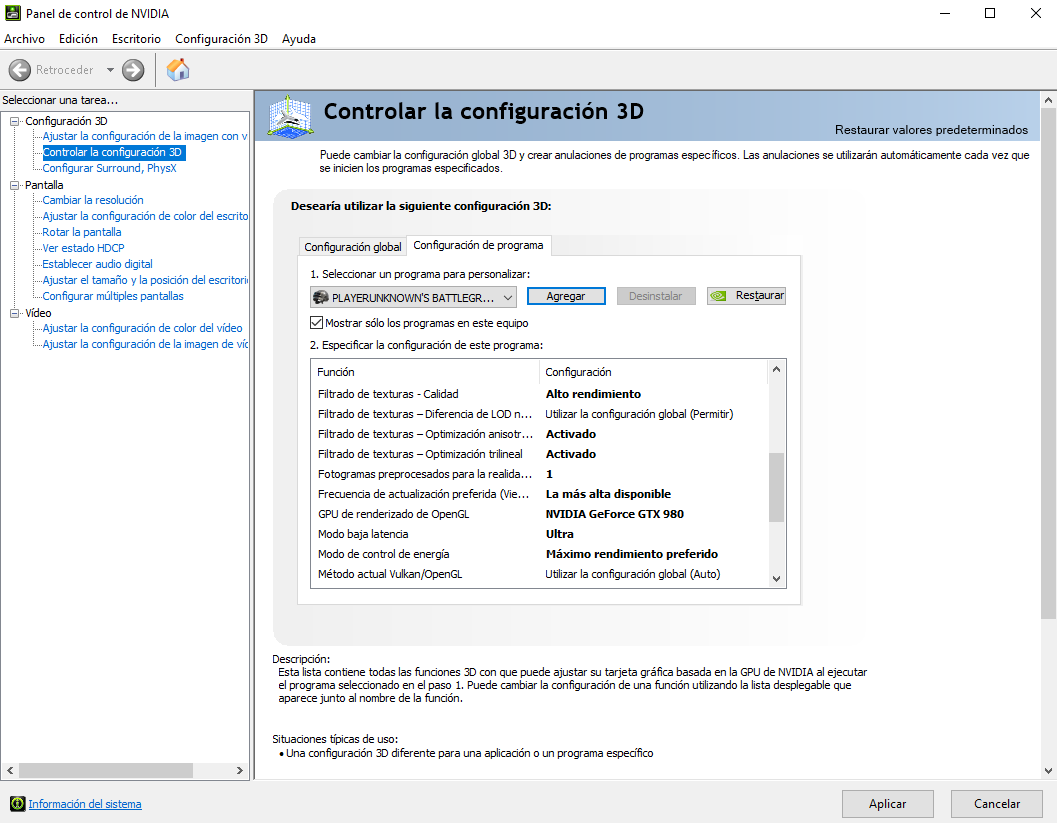Screen dimensions: 1057x823
Task: Select Modo de control de energía row
Action: tap(539, 554)
